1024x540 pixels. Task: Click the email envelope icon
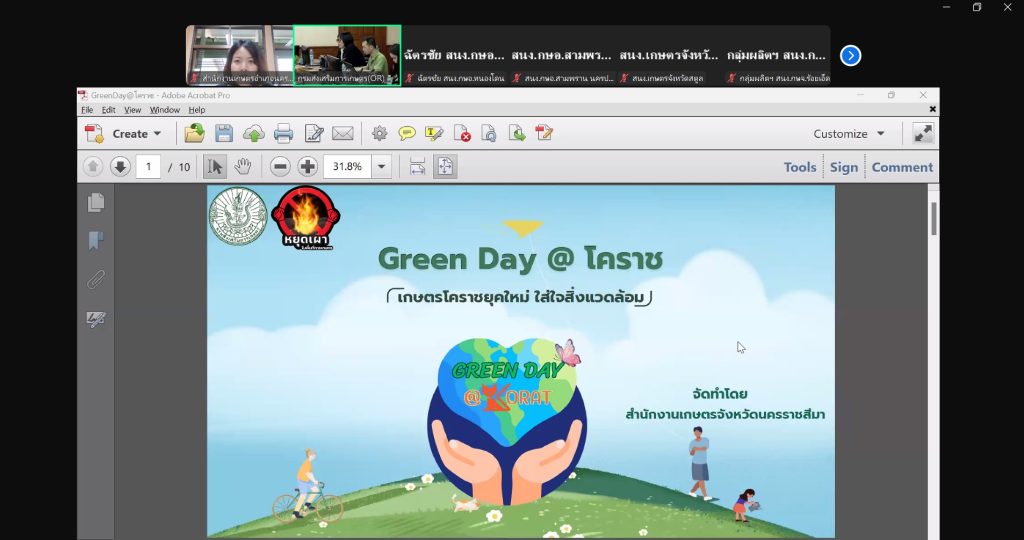tap(343, 133)
